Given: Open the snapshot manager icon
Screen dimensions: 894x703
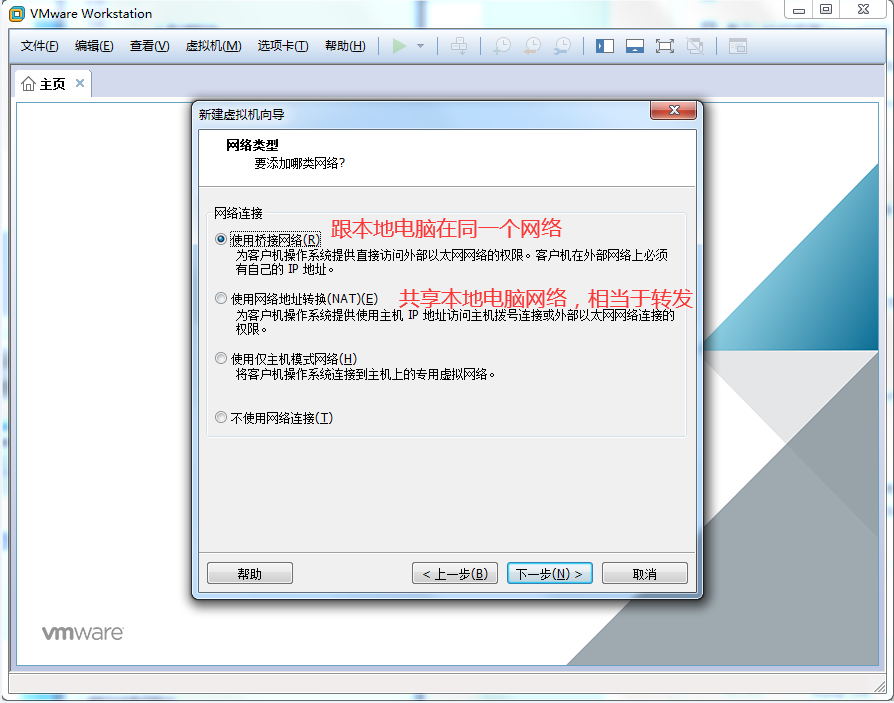Looking at the screenshot, I should (x=563, y=46).
